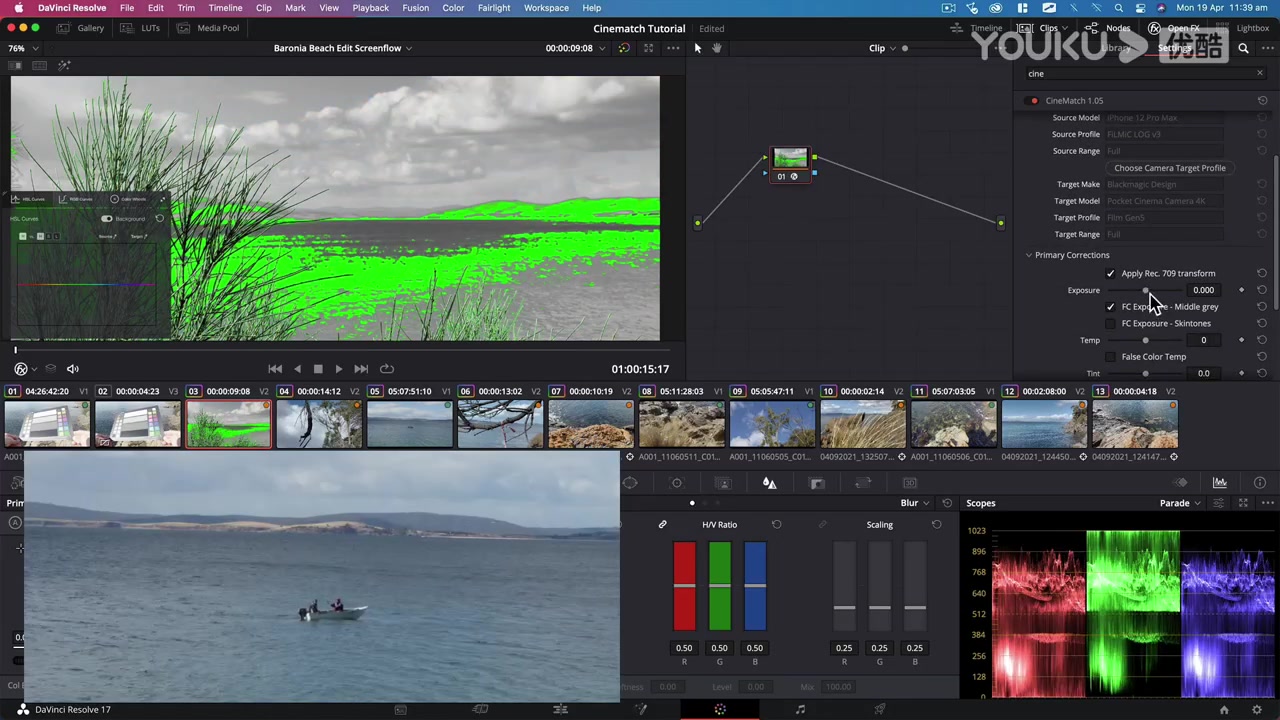Click the red H/V Ratio slider bar
The width and height of the screenshot is (1280, 720).
coord(684,587)
